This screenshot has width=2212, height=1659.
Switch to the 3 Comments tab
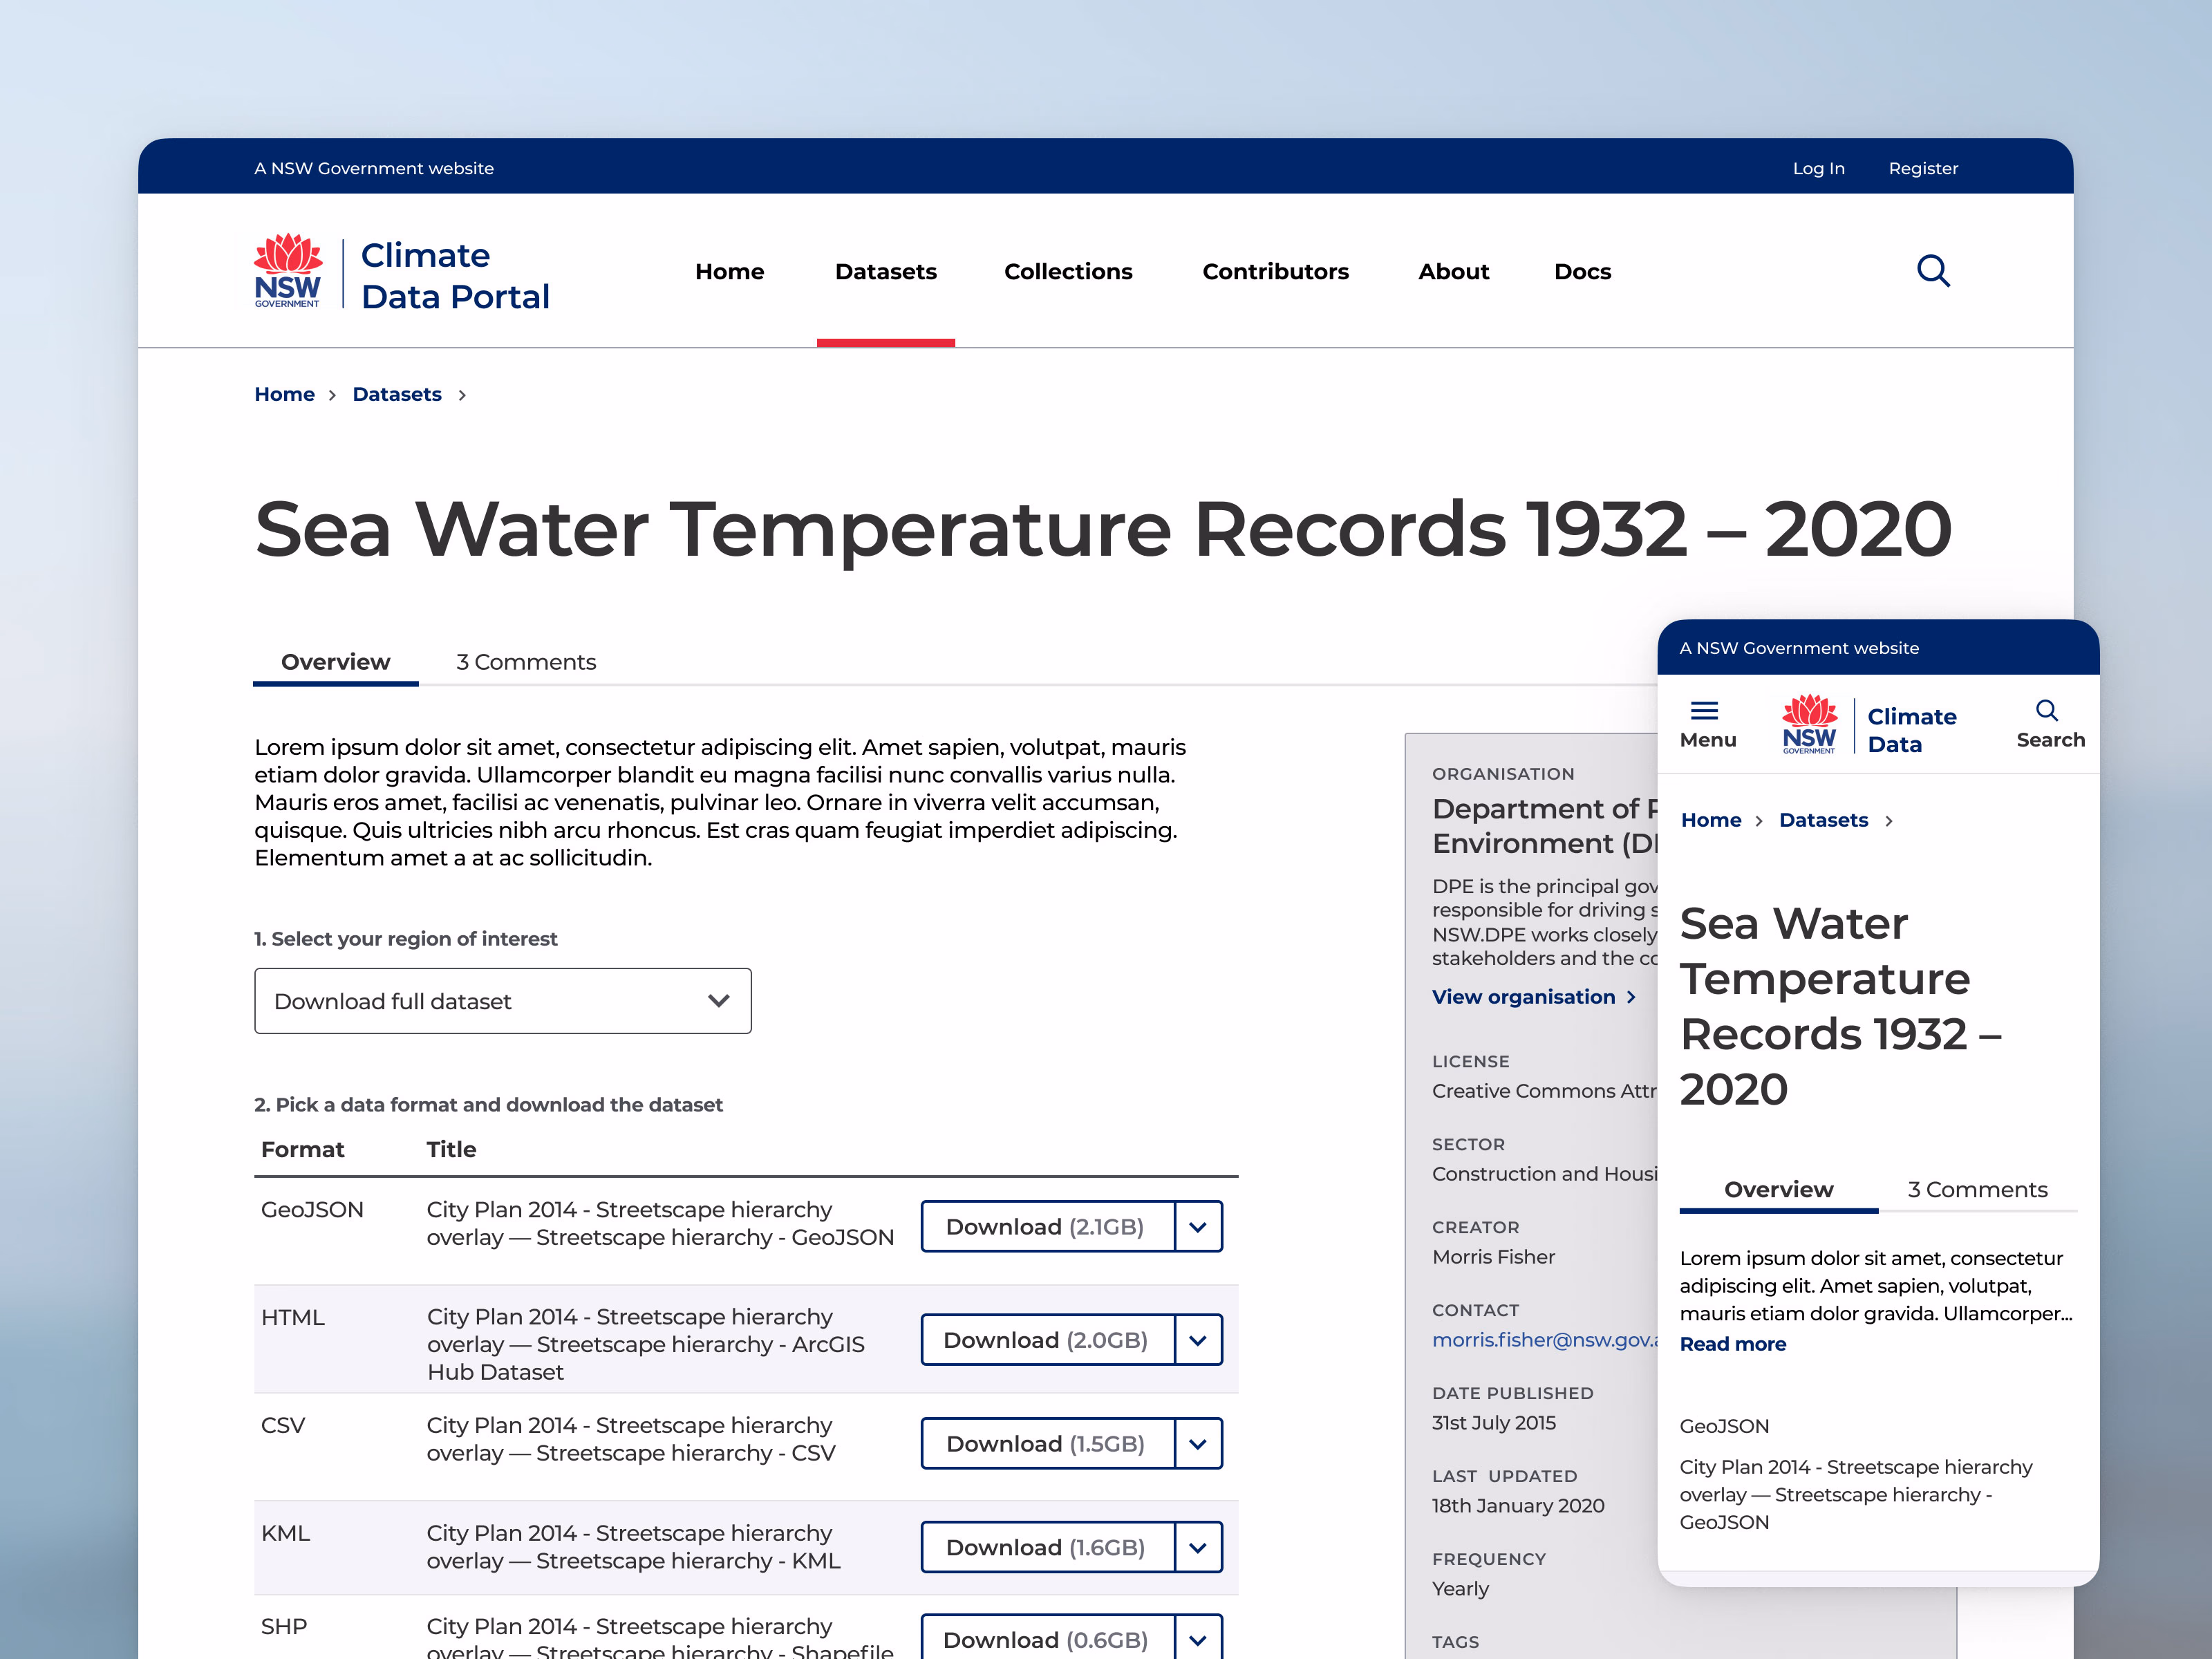point(526,661)
